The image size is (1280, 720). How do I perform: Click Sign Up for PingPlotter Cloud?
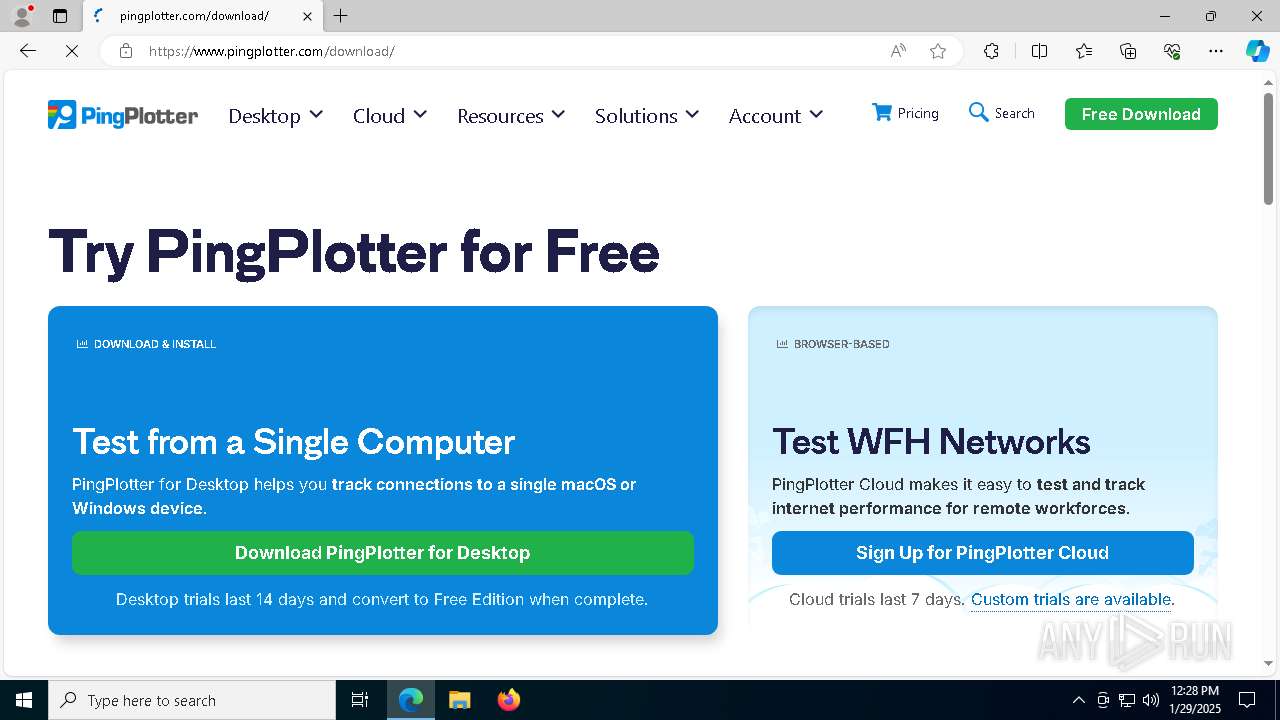(983, 553)
